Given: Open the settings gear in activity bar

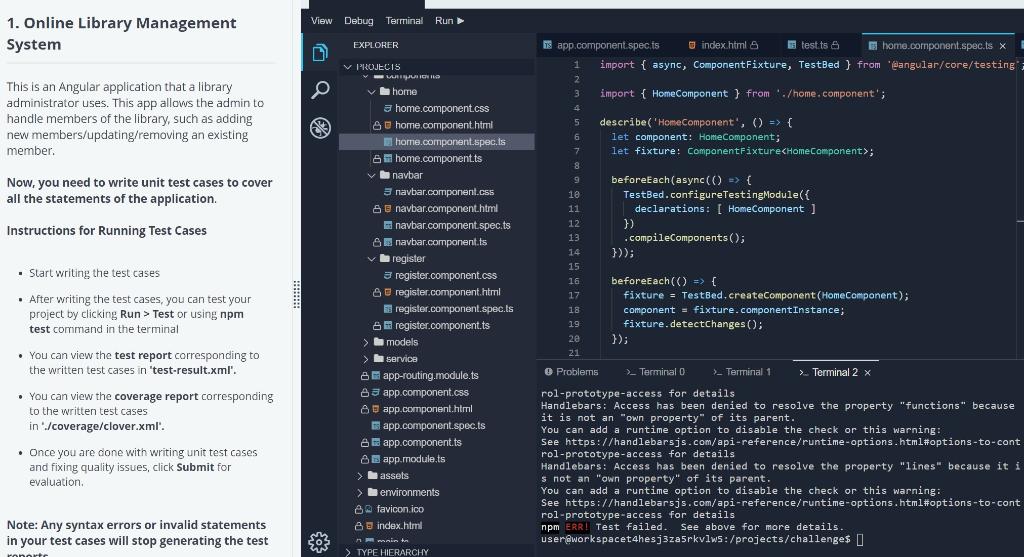Looking at the screenshot, I should 319,542.
